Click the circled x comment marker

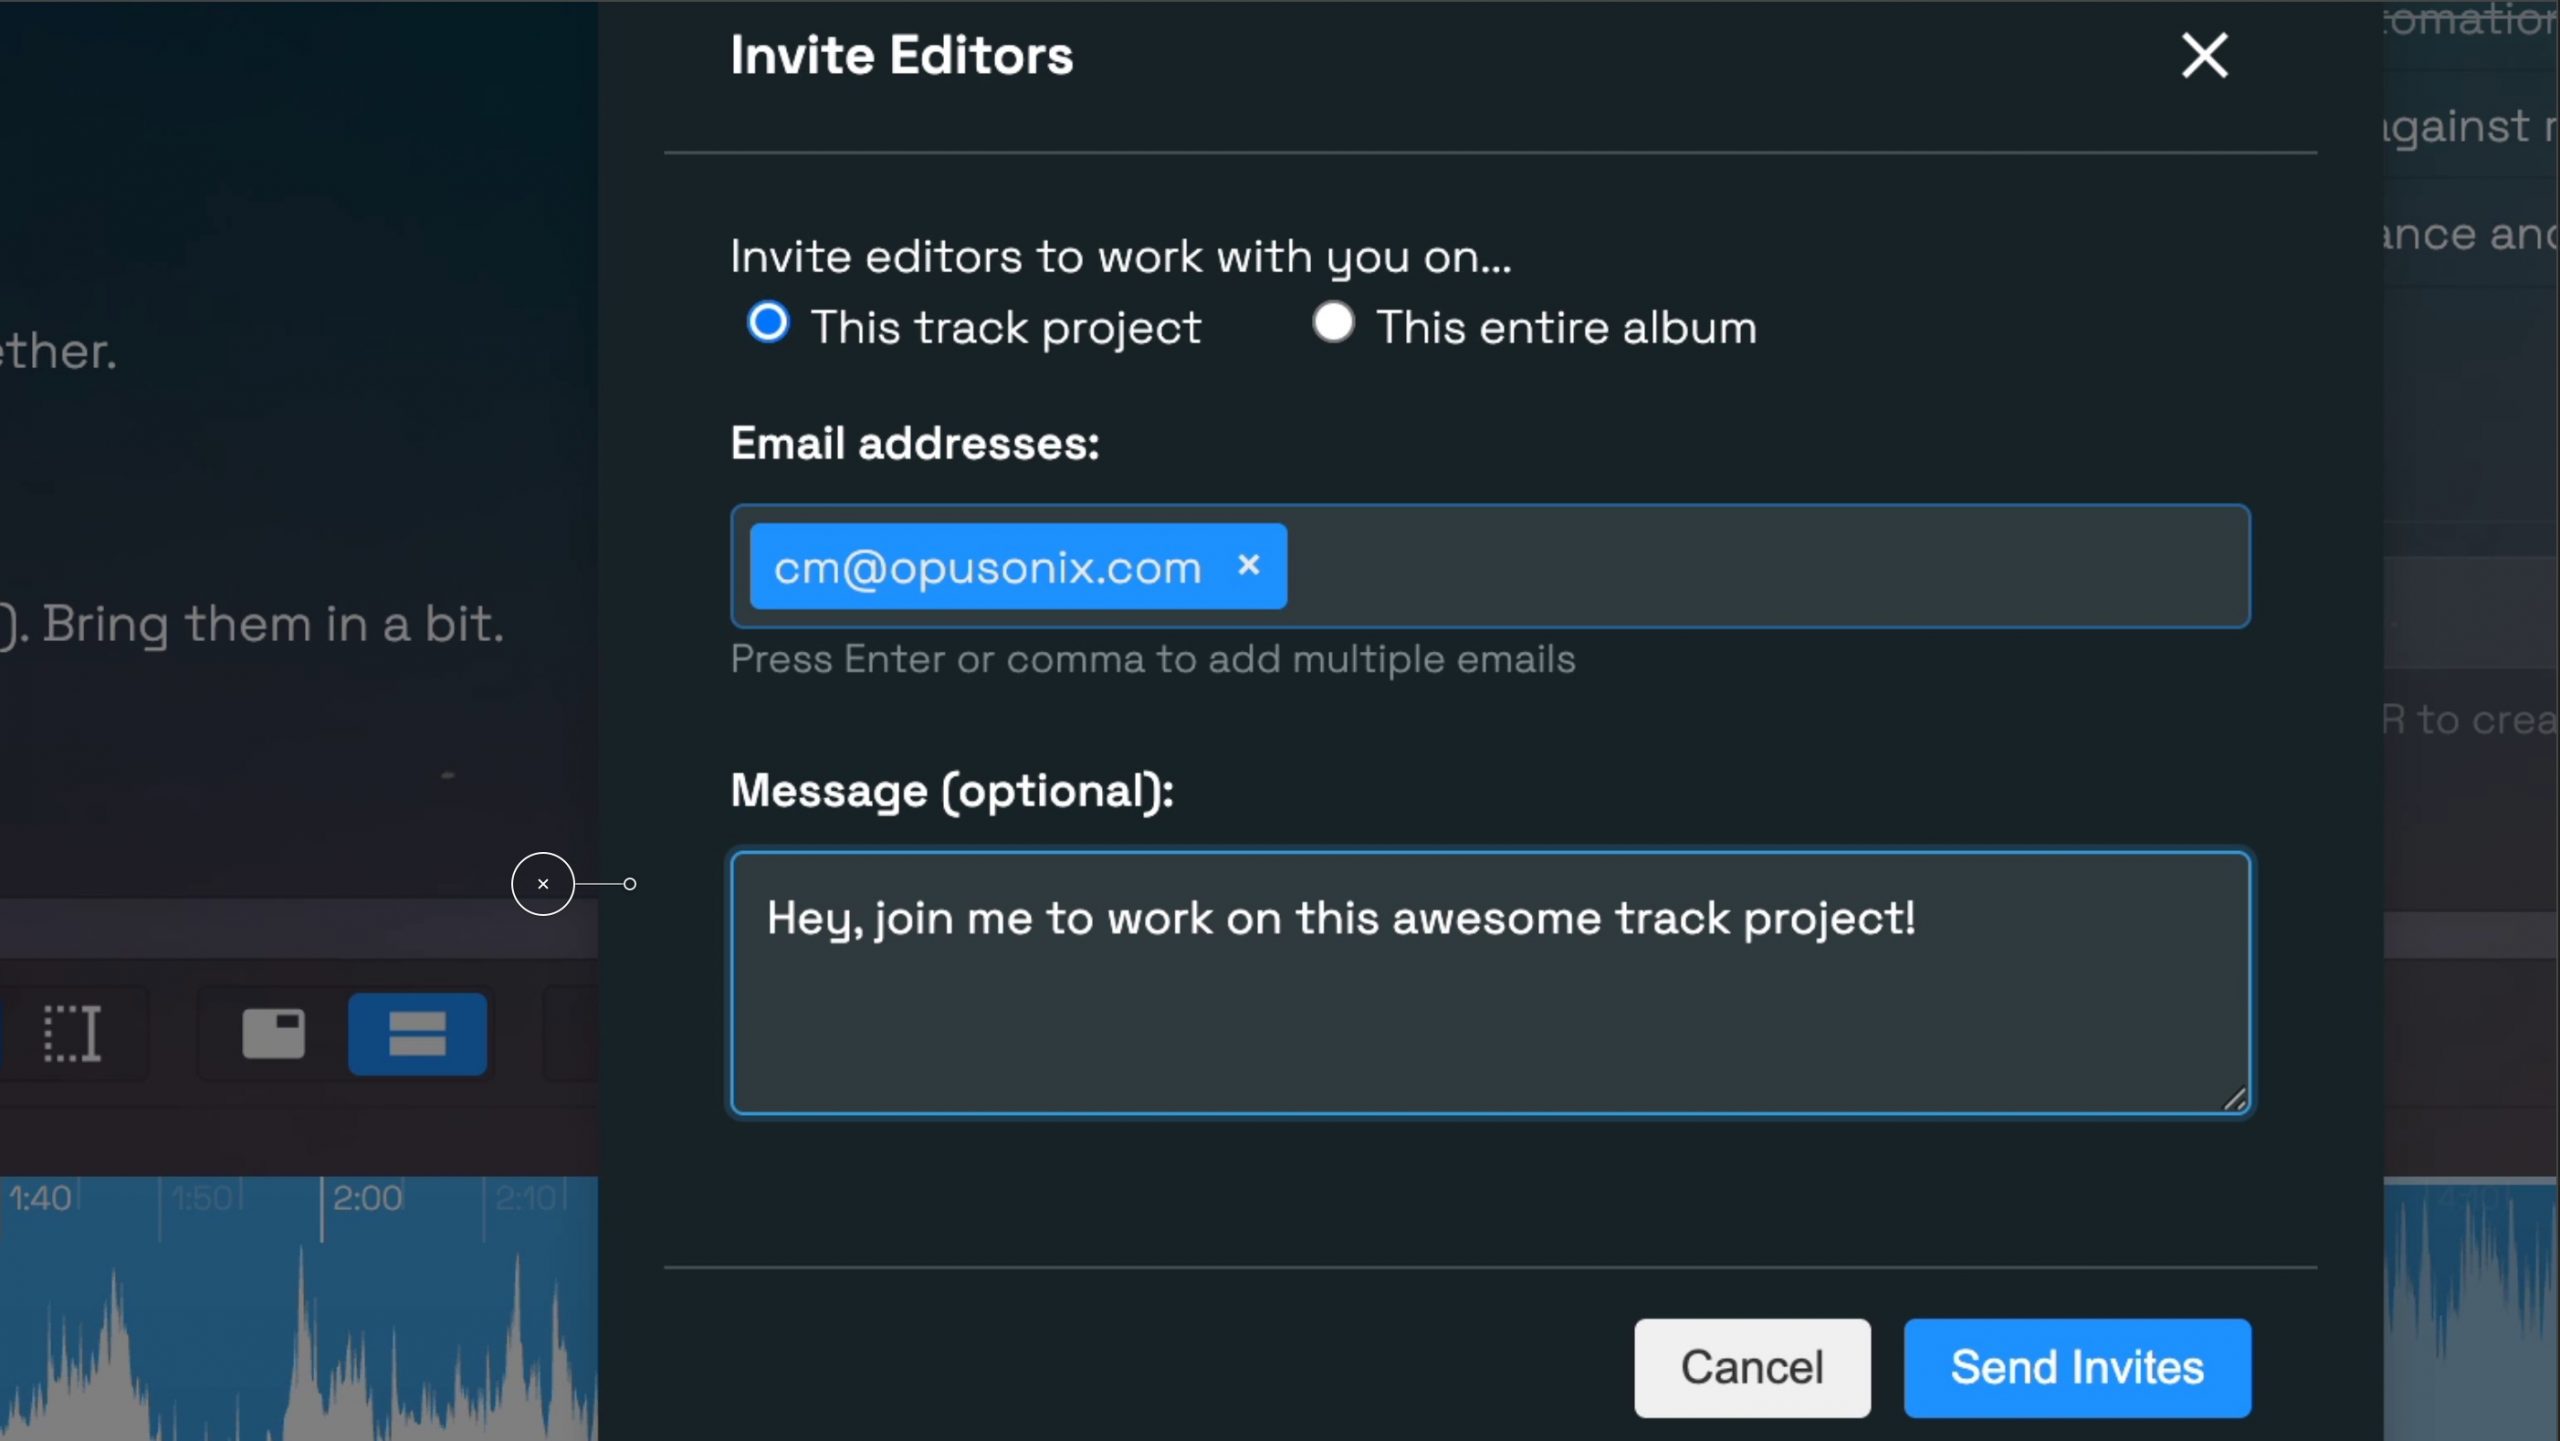coord(543,884)
